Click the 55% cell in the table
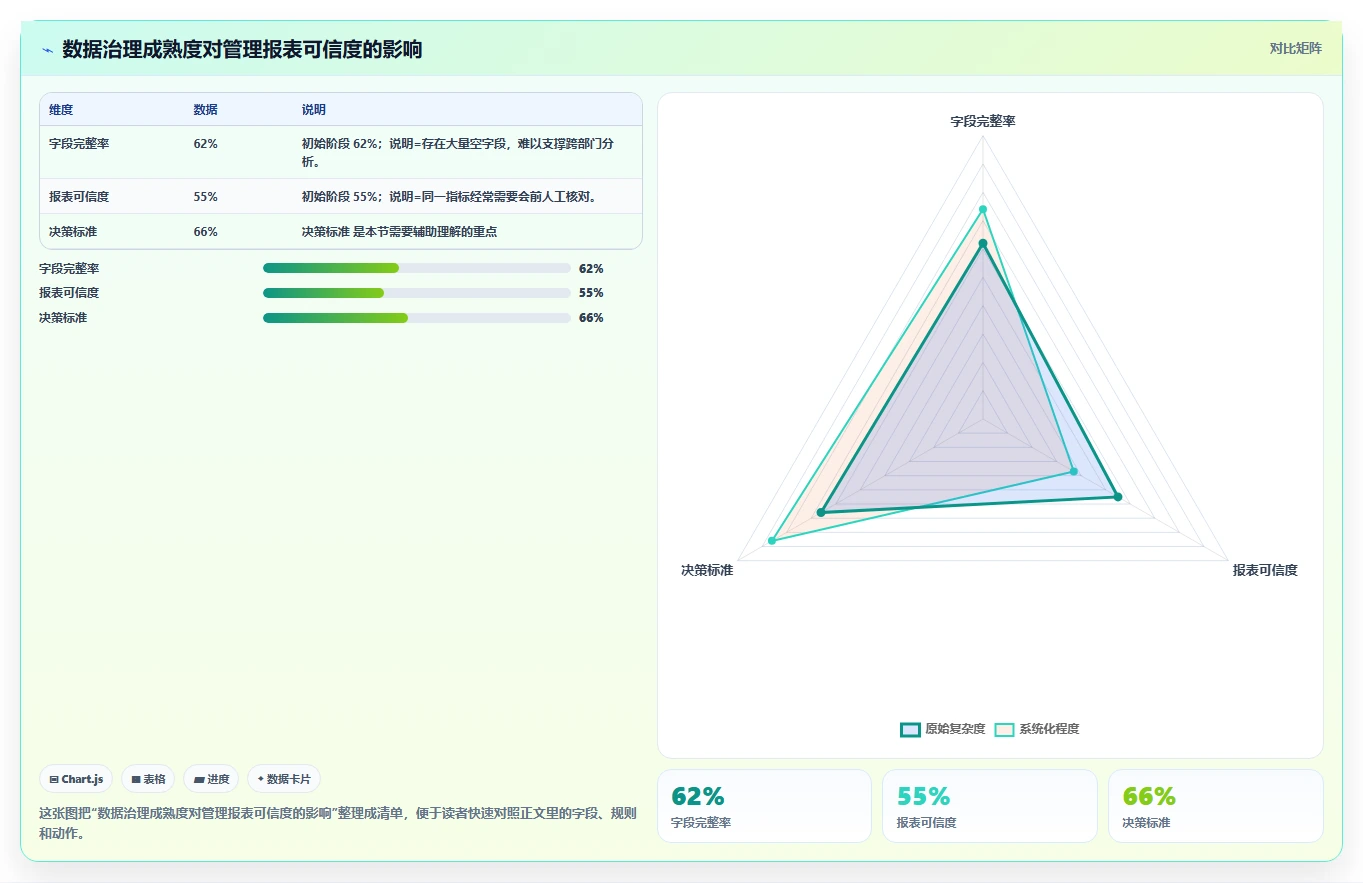The image size is (1363, 883). click(x=205, y=196)
